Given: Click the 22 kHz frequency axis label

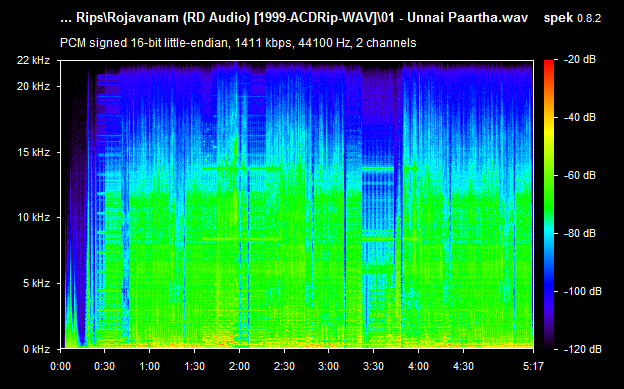Looking at the screenshot, I should tap(33, 61).
